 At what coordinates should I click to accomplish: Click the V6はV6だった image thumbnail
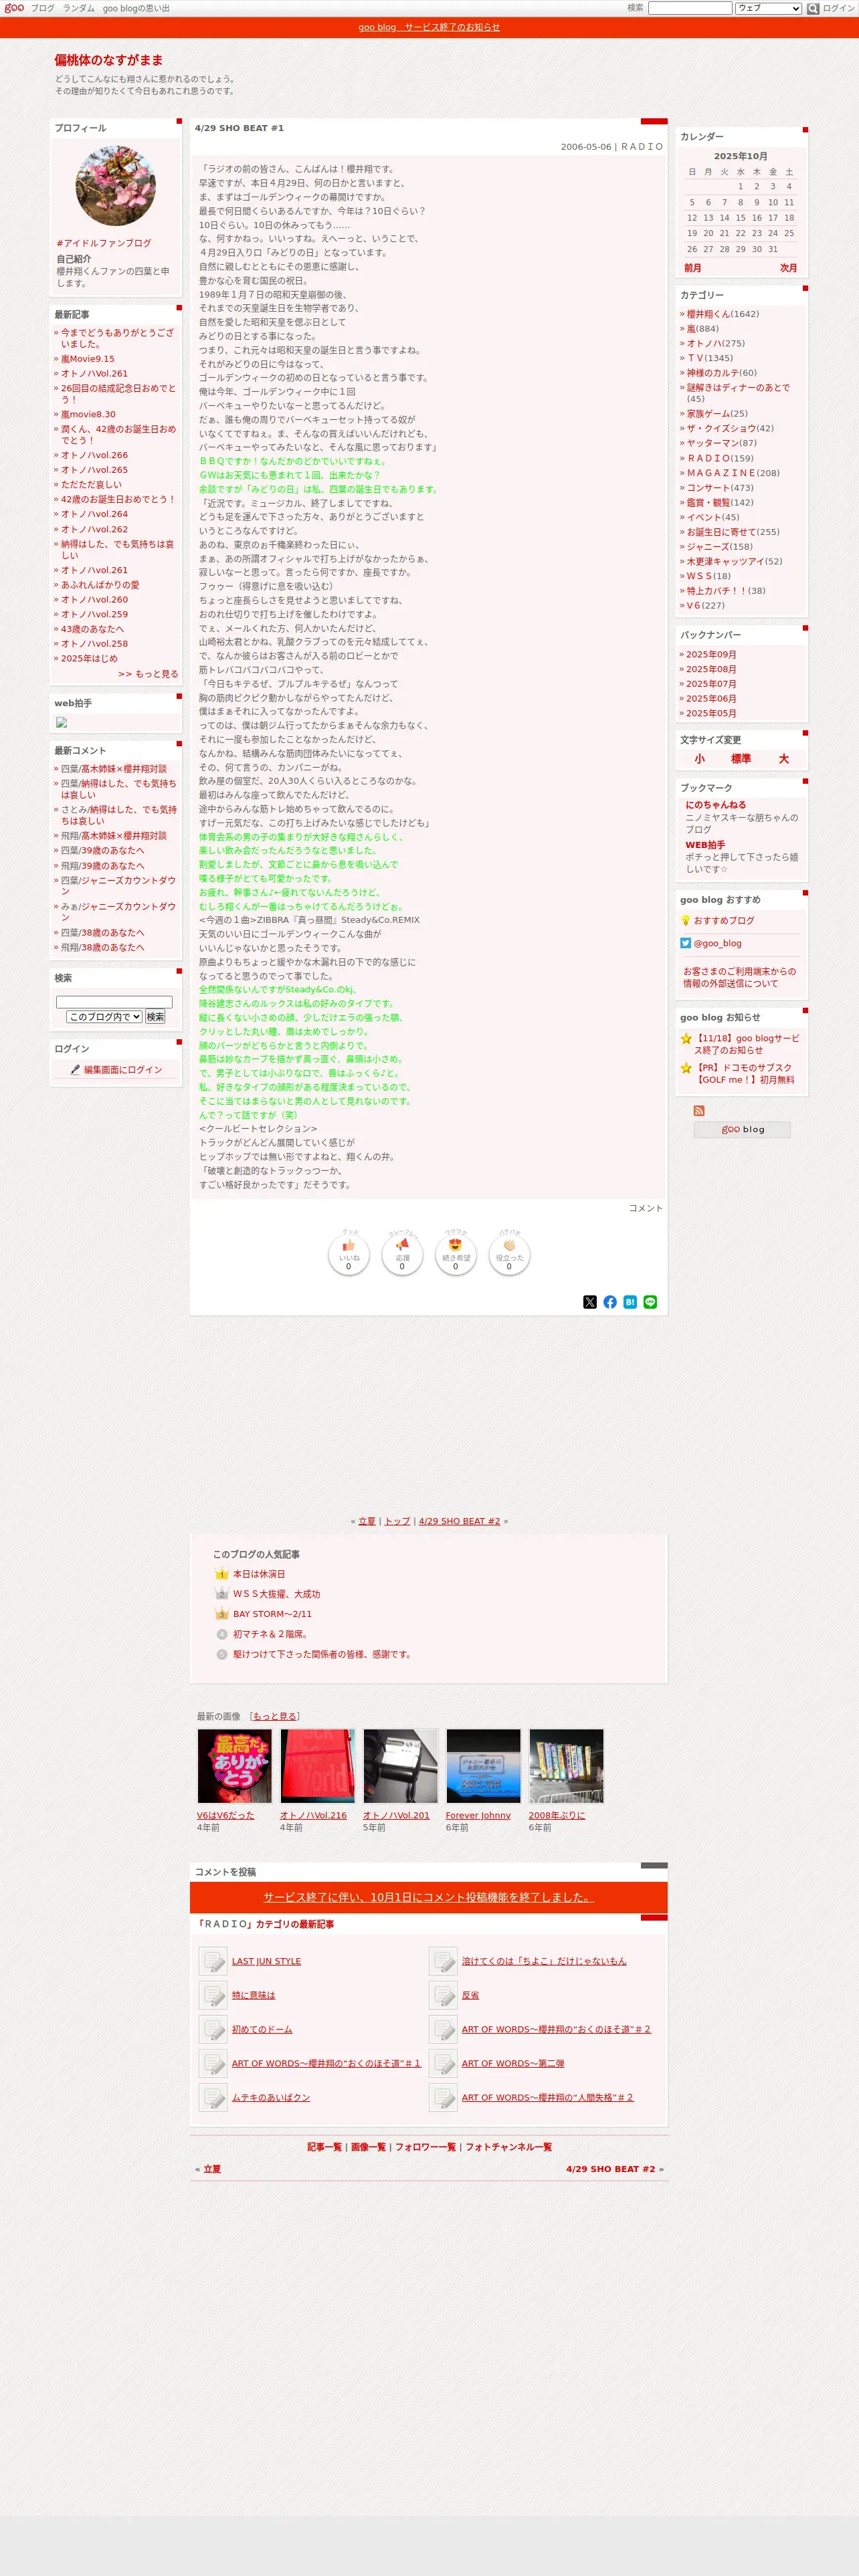pyautogui.click(x=234, y=1765)
